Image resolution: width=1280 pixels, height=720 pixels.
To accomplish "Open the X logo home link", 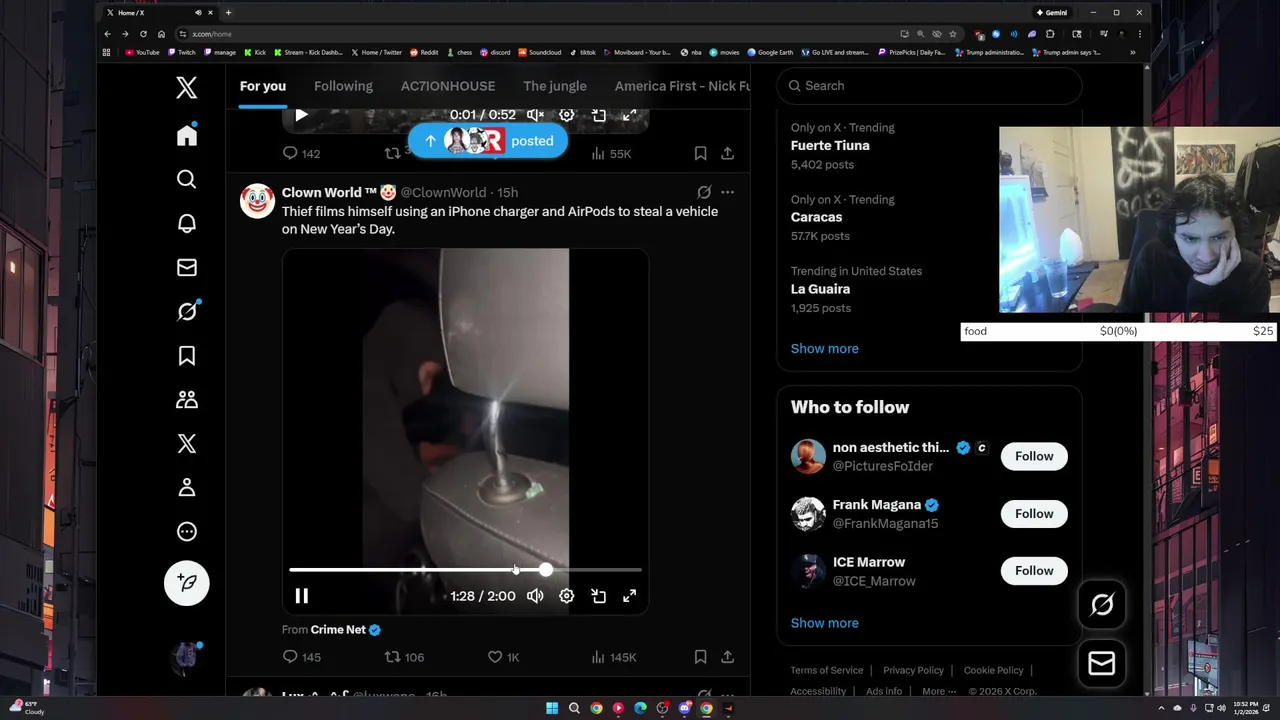I will 187,87.
